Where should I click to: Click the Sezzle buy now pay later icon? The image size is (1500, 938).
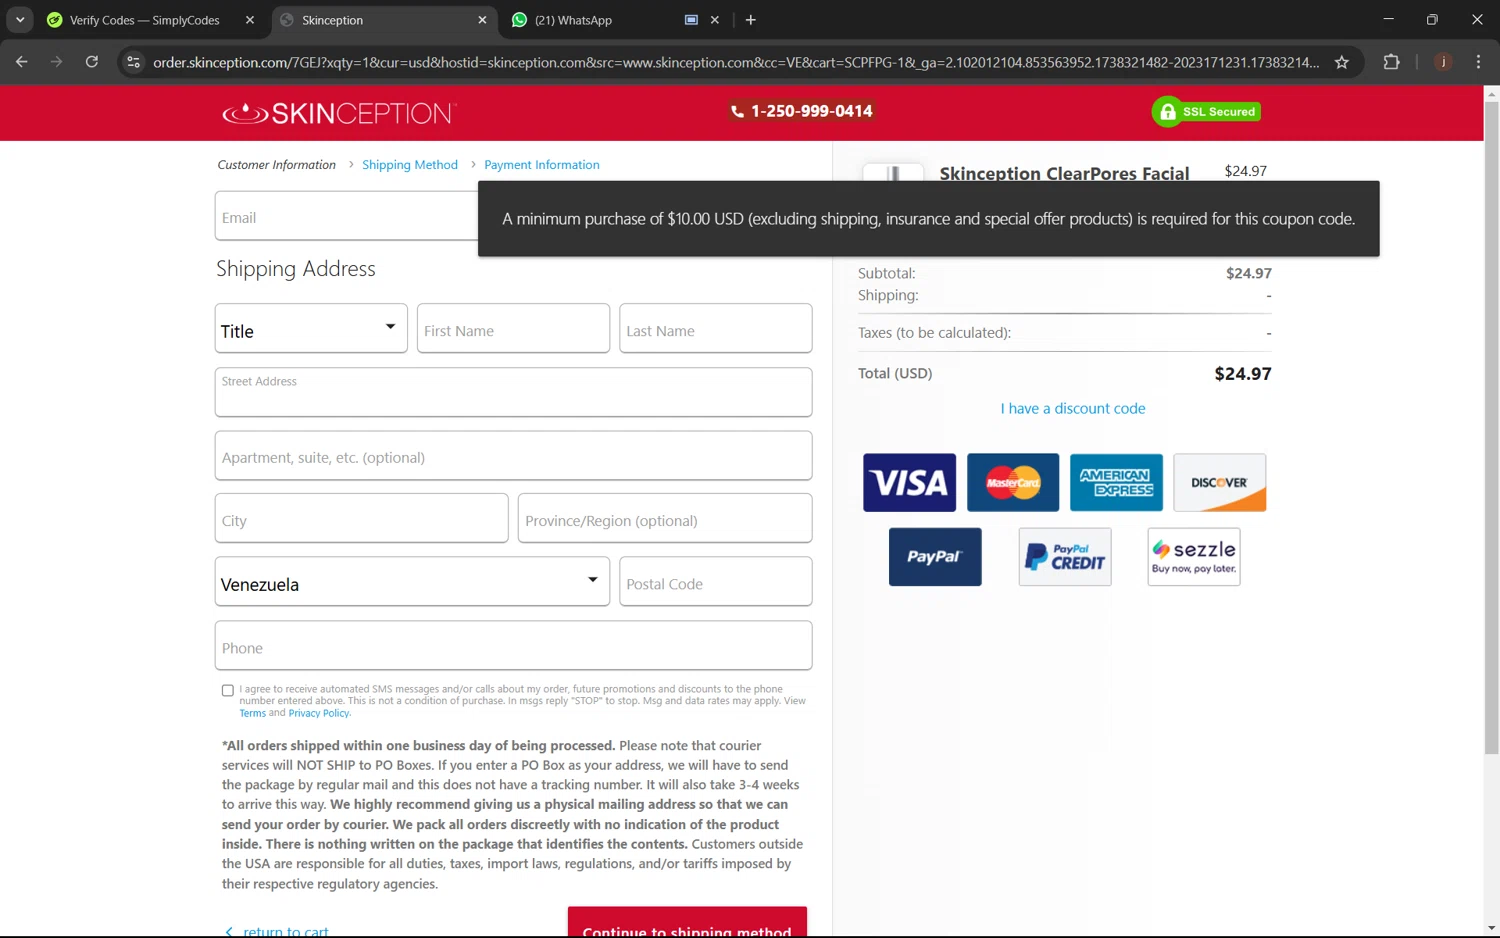click(x=1194, y=557)
